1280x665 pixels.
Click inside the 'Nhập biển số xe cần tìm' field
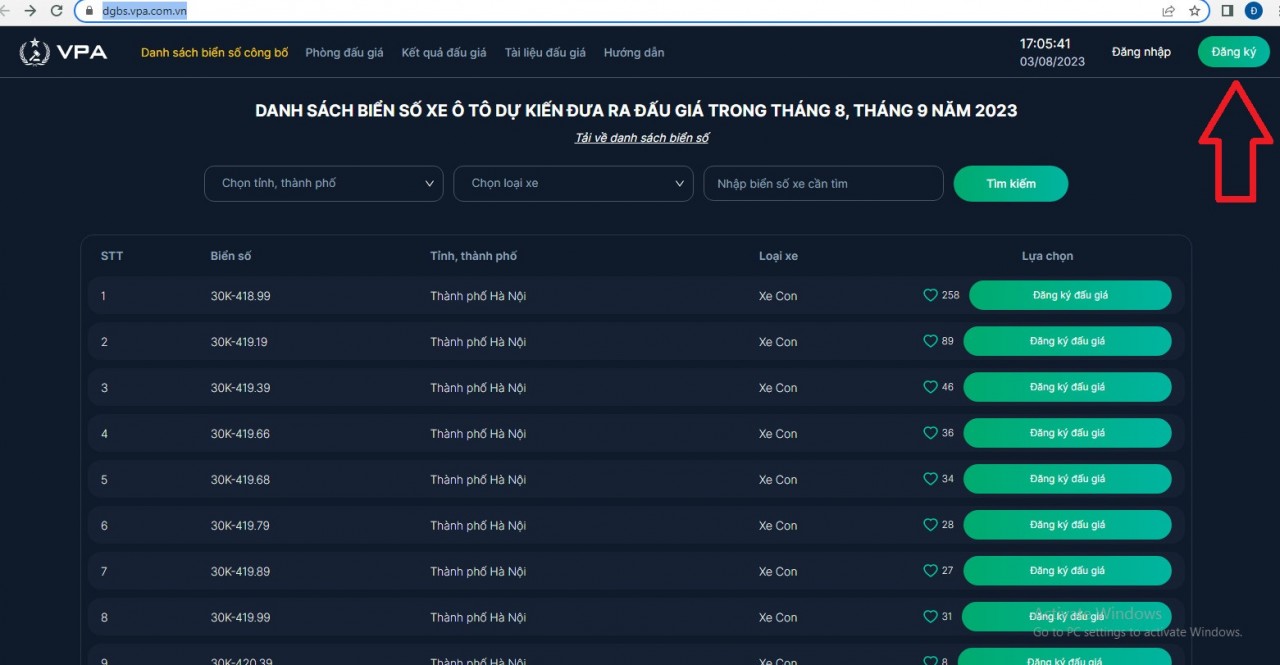pyautogui.click(x=822, y=183)
